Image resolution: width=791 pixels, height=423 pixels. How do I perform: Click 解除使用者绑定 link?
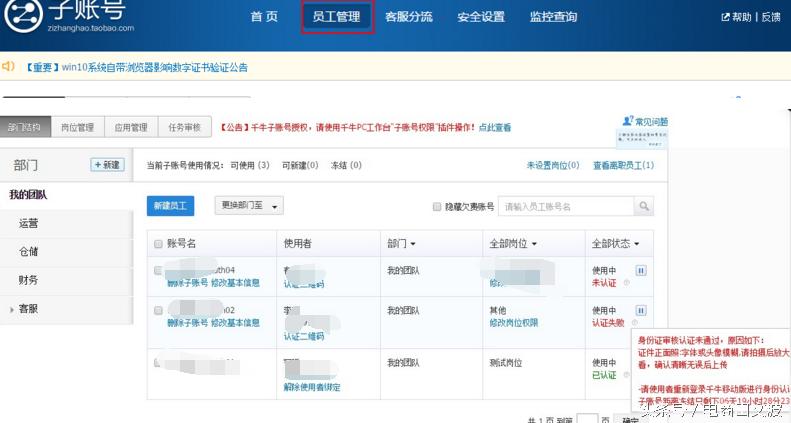point(312,387)
